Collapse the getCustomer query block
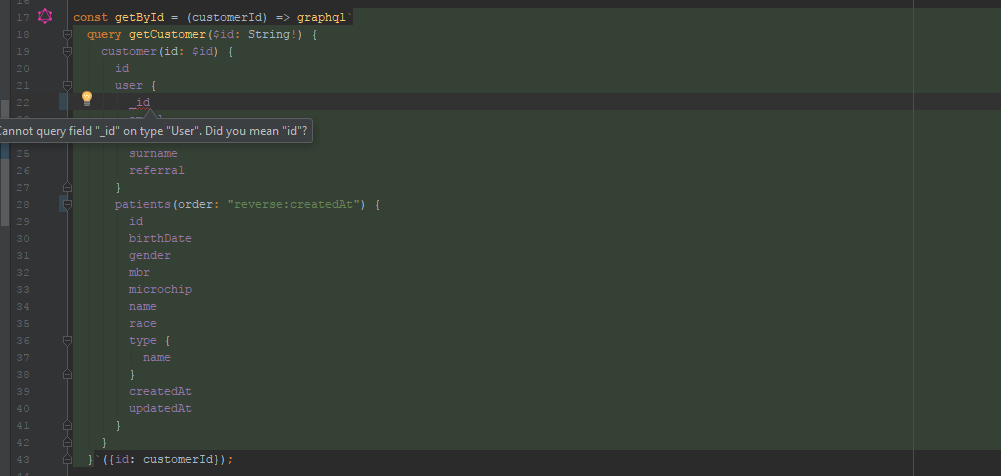The image size is (1001, 476). click(67, 35)
